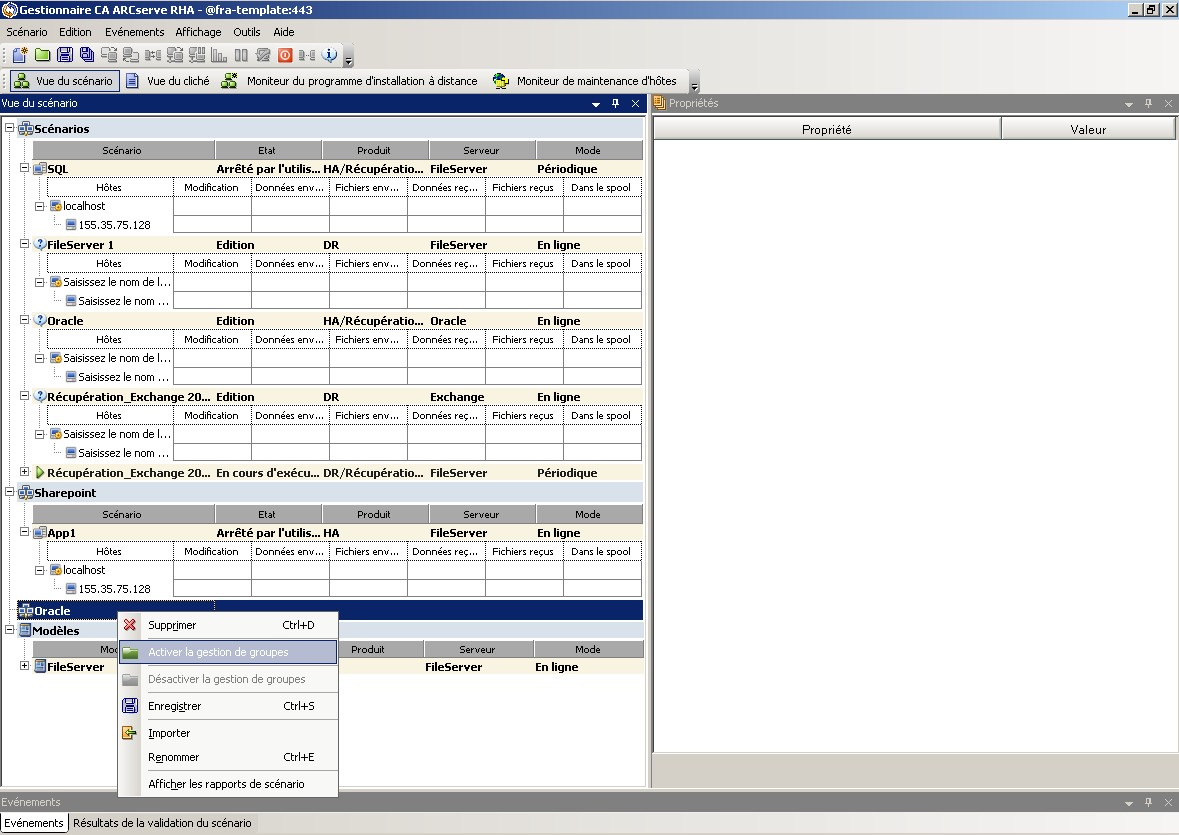The width and height of the screenshot is (1179, 835).
Task: Click the red stop toolbar icon
Action: point(285,55)
